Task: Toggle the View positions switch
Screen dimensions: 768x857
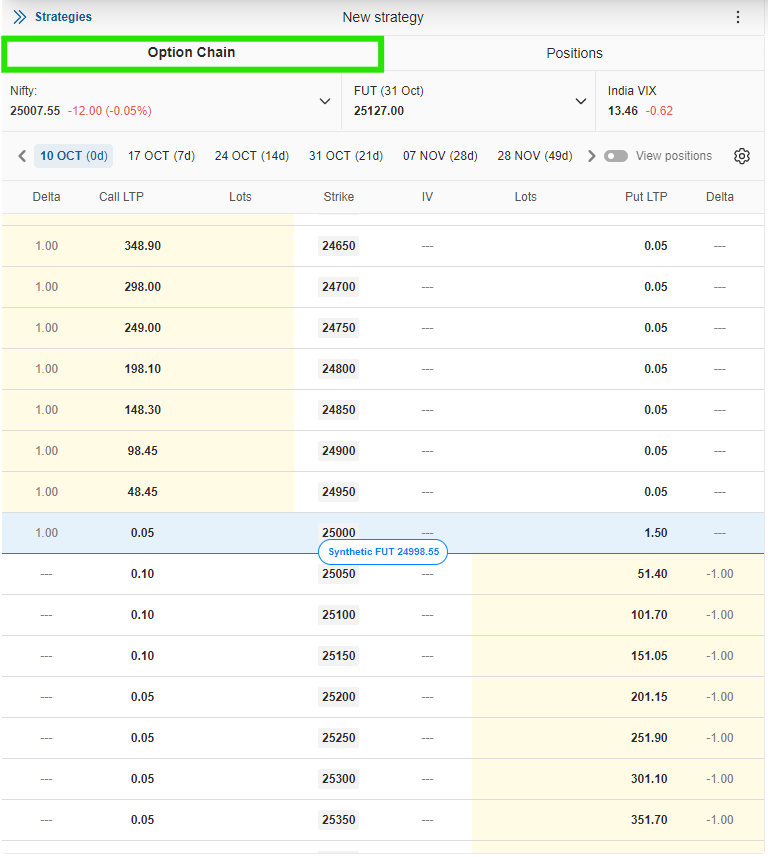Action: (x=615, y=156)
